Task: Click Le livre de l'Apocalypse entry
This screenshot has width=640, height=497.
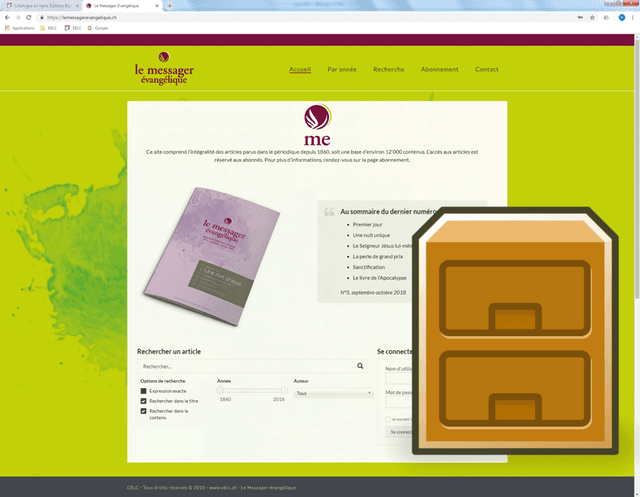Action: 380,278
